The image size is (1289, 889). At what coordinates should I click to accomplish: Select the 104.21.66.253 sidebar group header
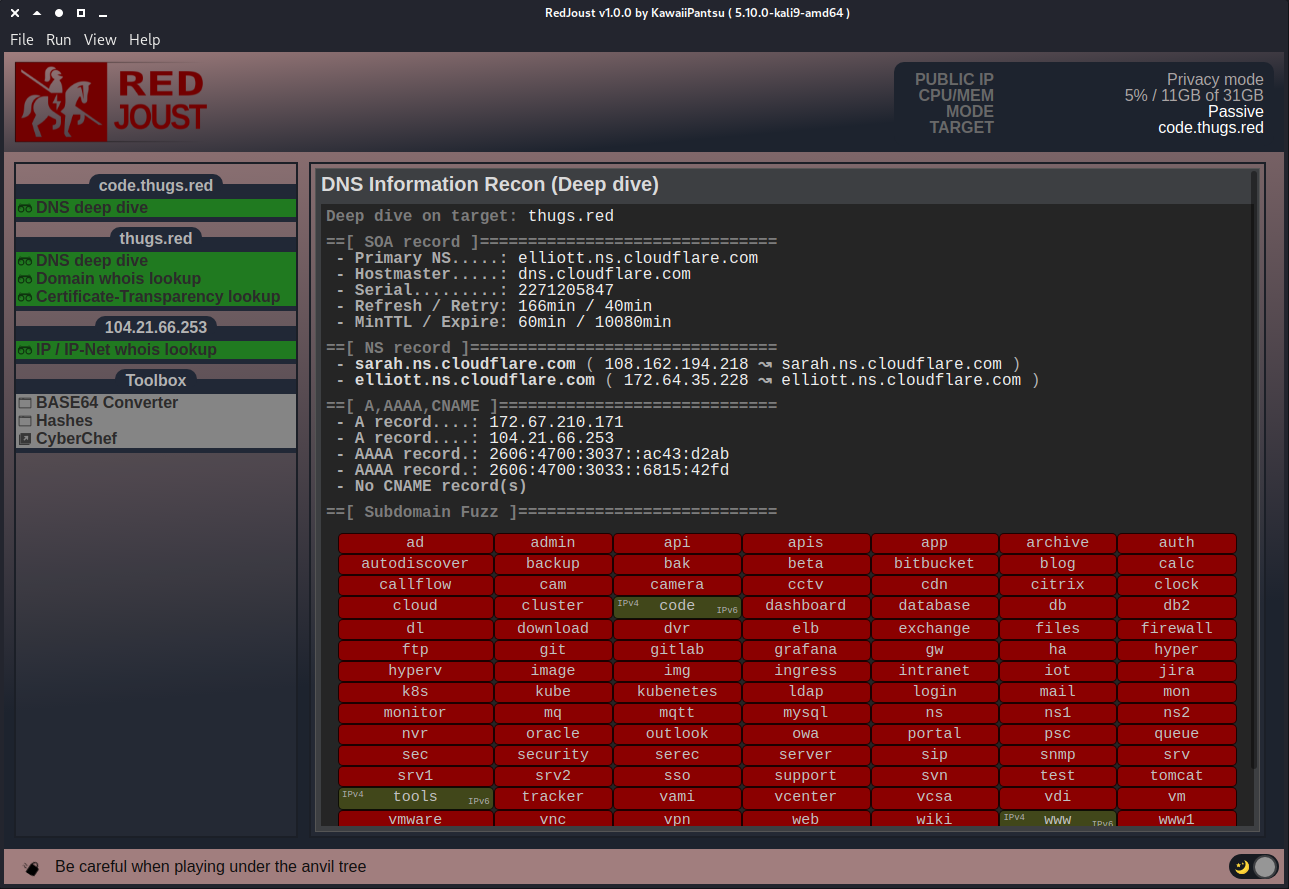coord(156,327)
